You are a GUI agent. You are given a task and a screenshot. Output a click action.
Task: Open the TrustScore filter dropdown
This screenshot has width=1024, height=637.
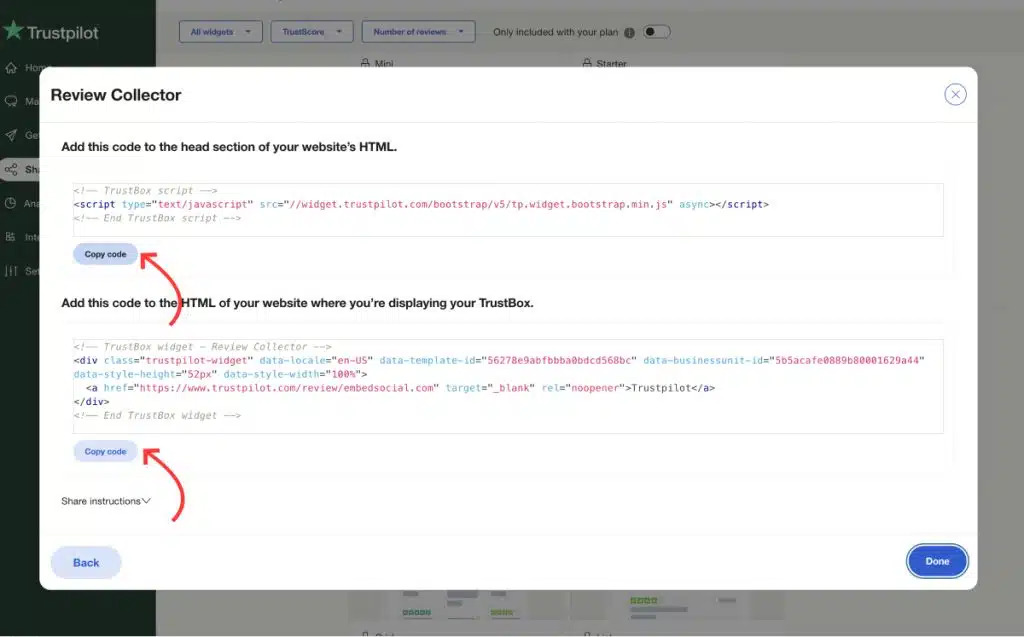[x=312, y=32]
